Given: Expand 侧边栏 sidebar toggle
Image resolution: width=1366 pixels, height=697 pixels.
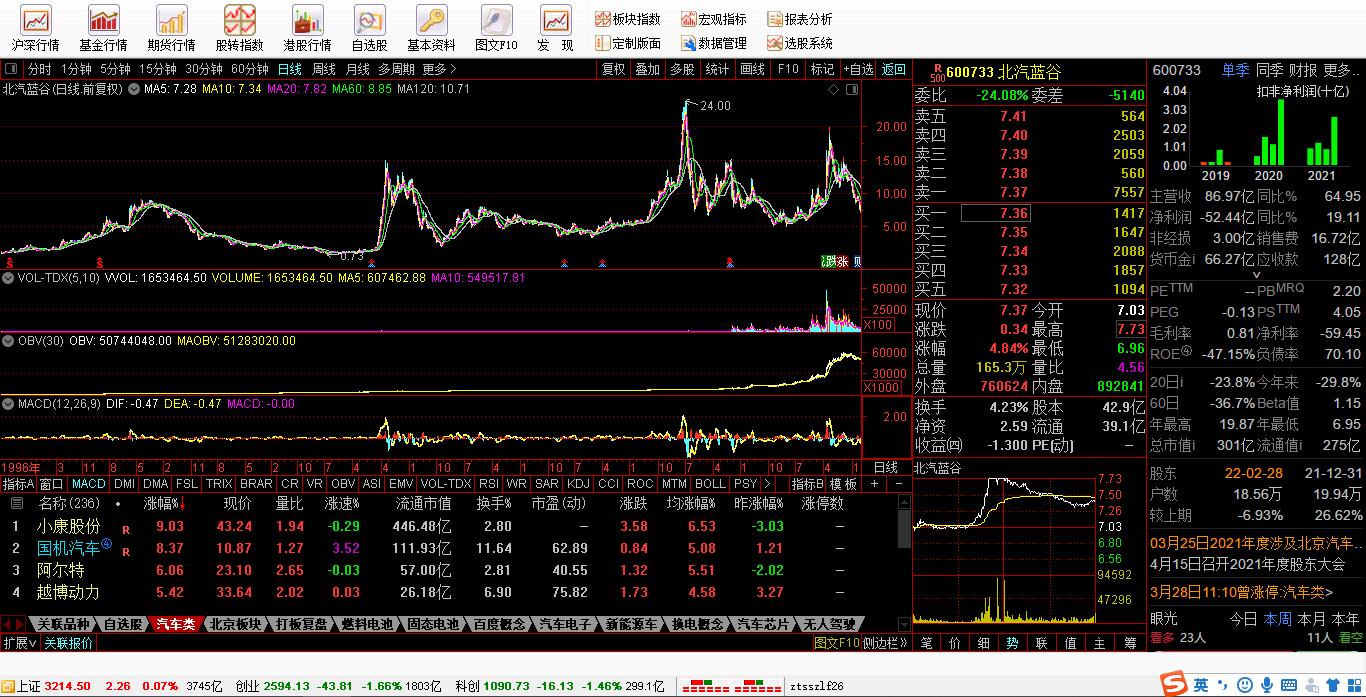Looking at the screenshot, I should point(884,642).
